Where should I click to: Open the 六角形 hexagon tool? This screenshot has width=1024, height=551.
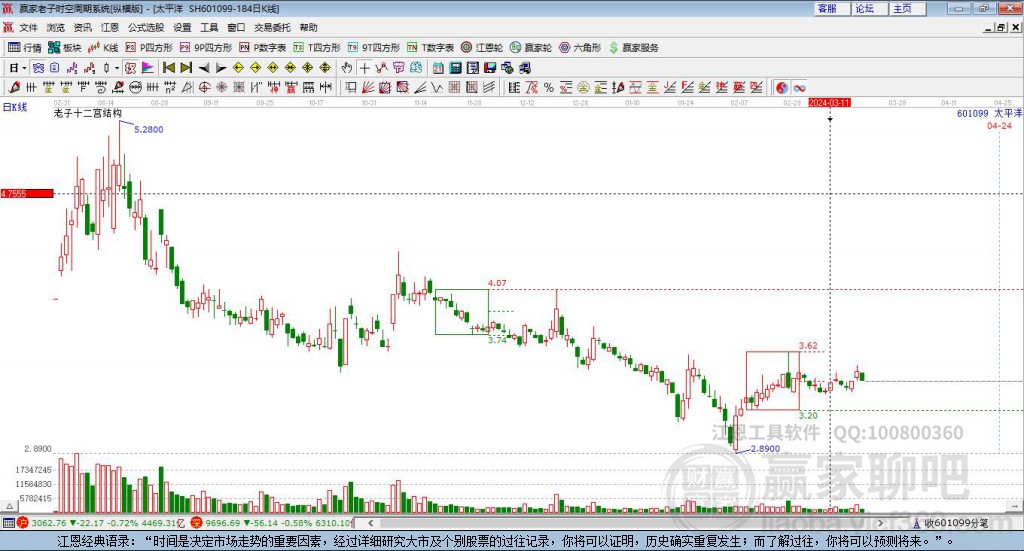click(x=580, y=48)
